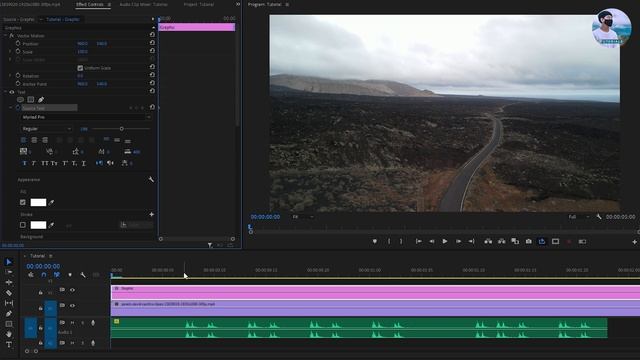Click the Extract button

point(502,242)
